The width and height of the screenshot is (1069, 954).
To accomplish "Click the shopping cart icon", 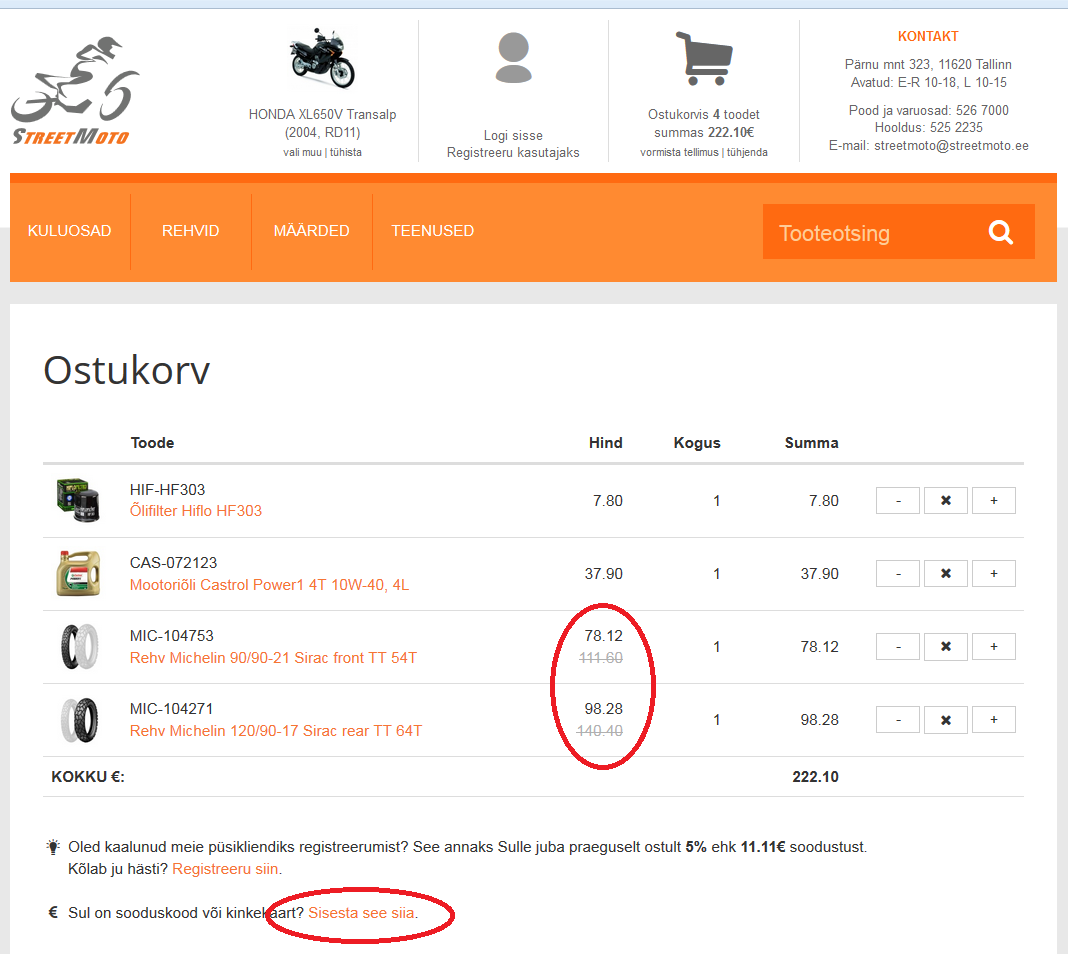I will 704,59.
